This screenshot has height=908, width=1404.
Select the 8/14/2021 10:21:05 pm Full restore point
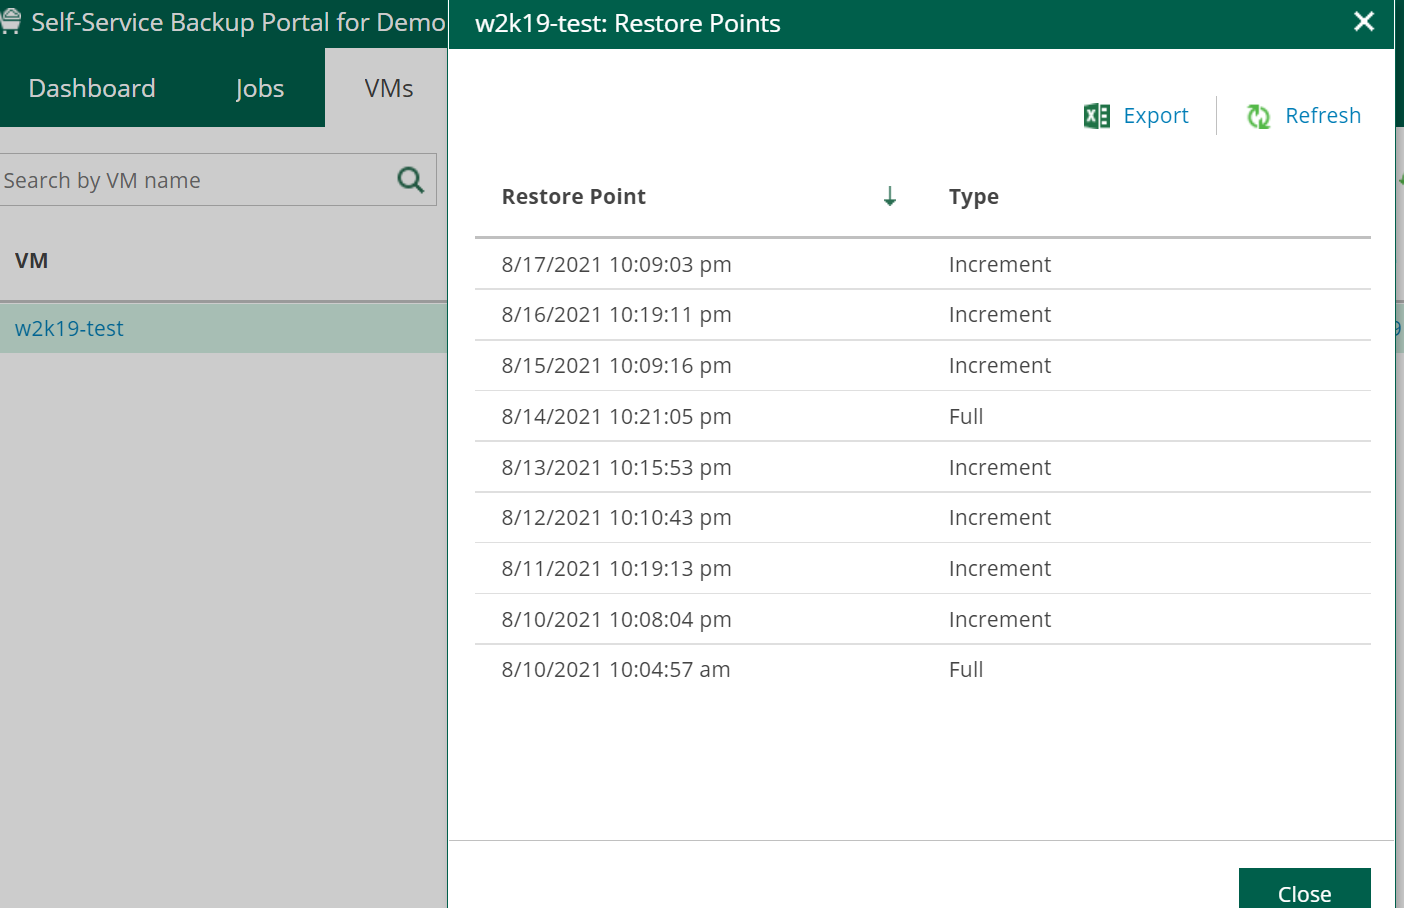616,417
